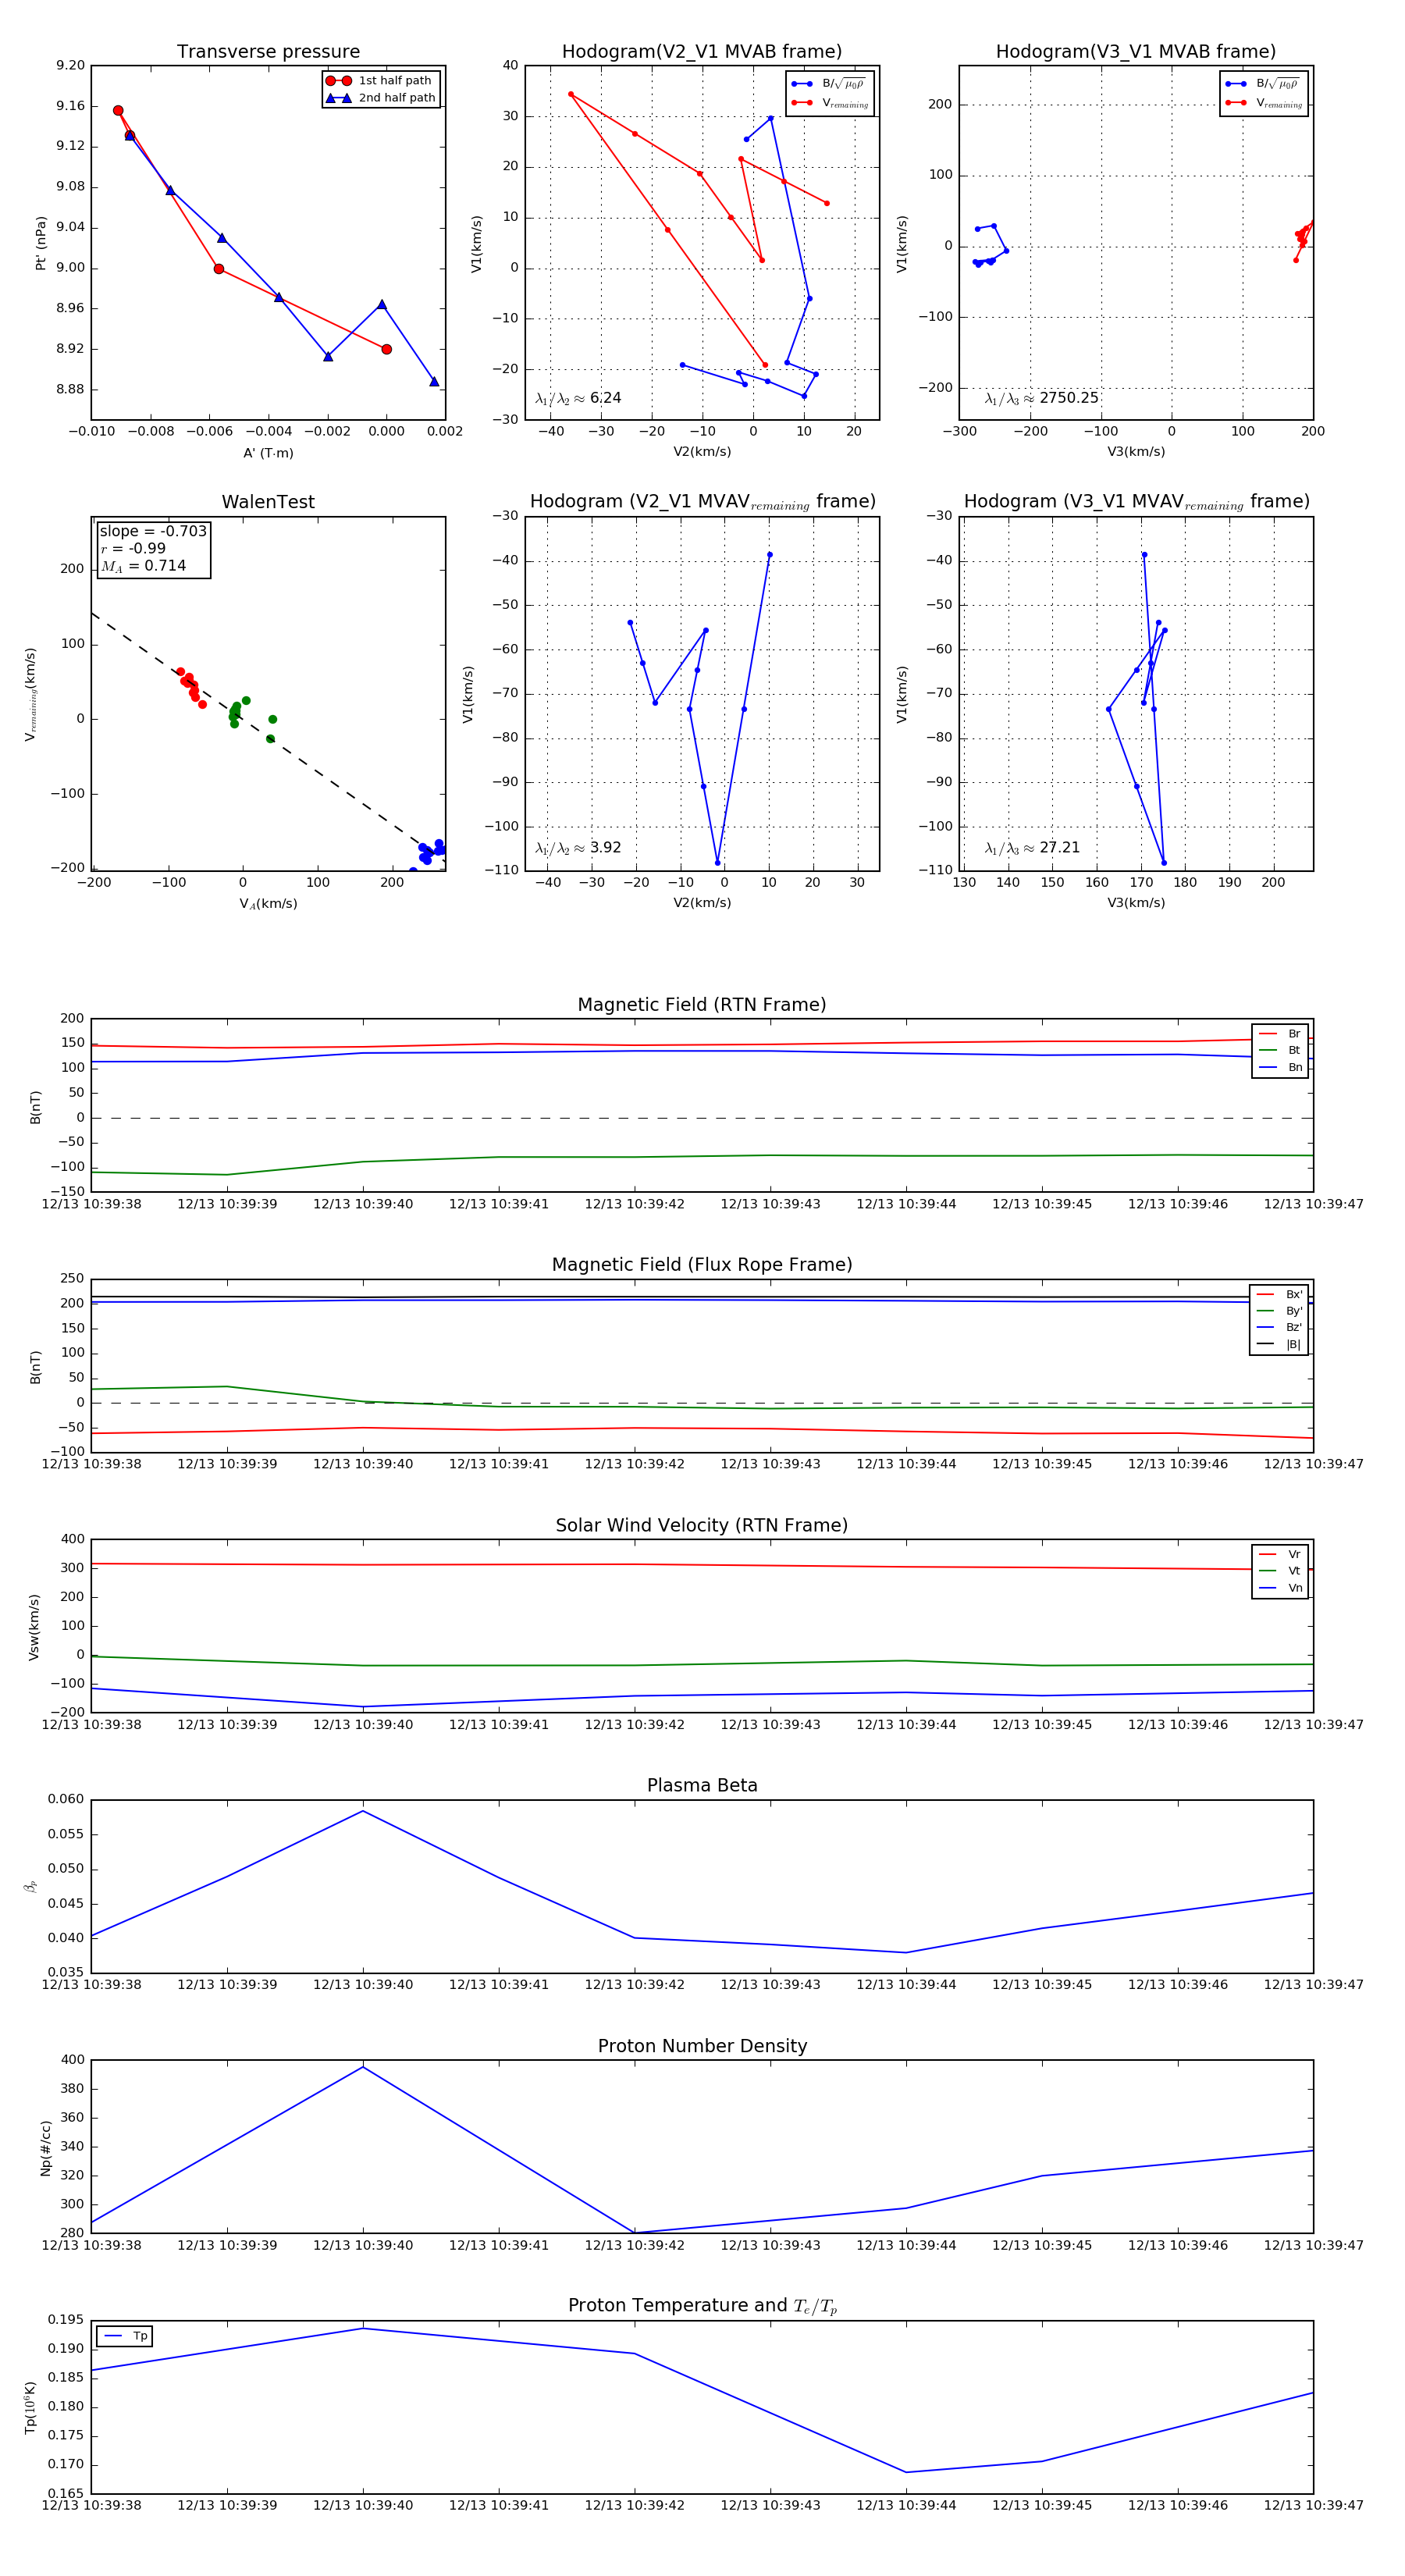Viewport: 1405px width, 2576px height.
Task: Click the "Transverse pressure" plot title
Action: tap(268, 52)
